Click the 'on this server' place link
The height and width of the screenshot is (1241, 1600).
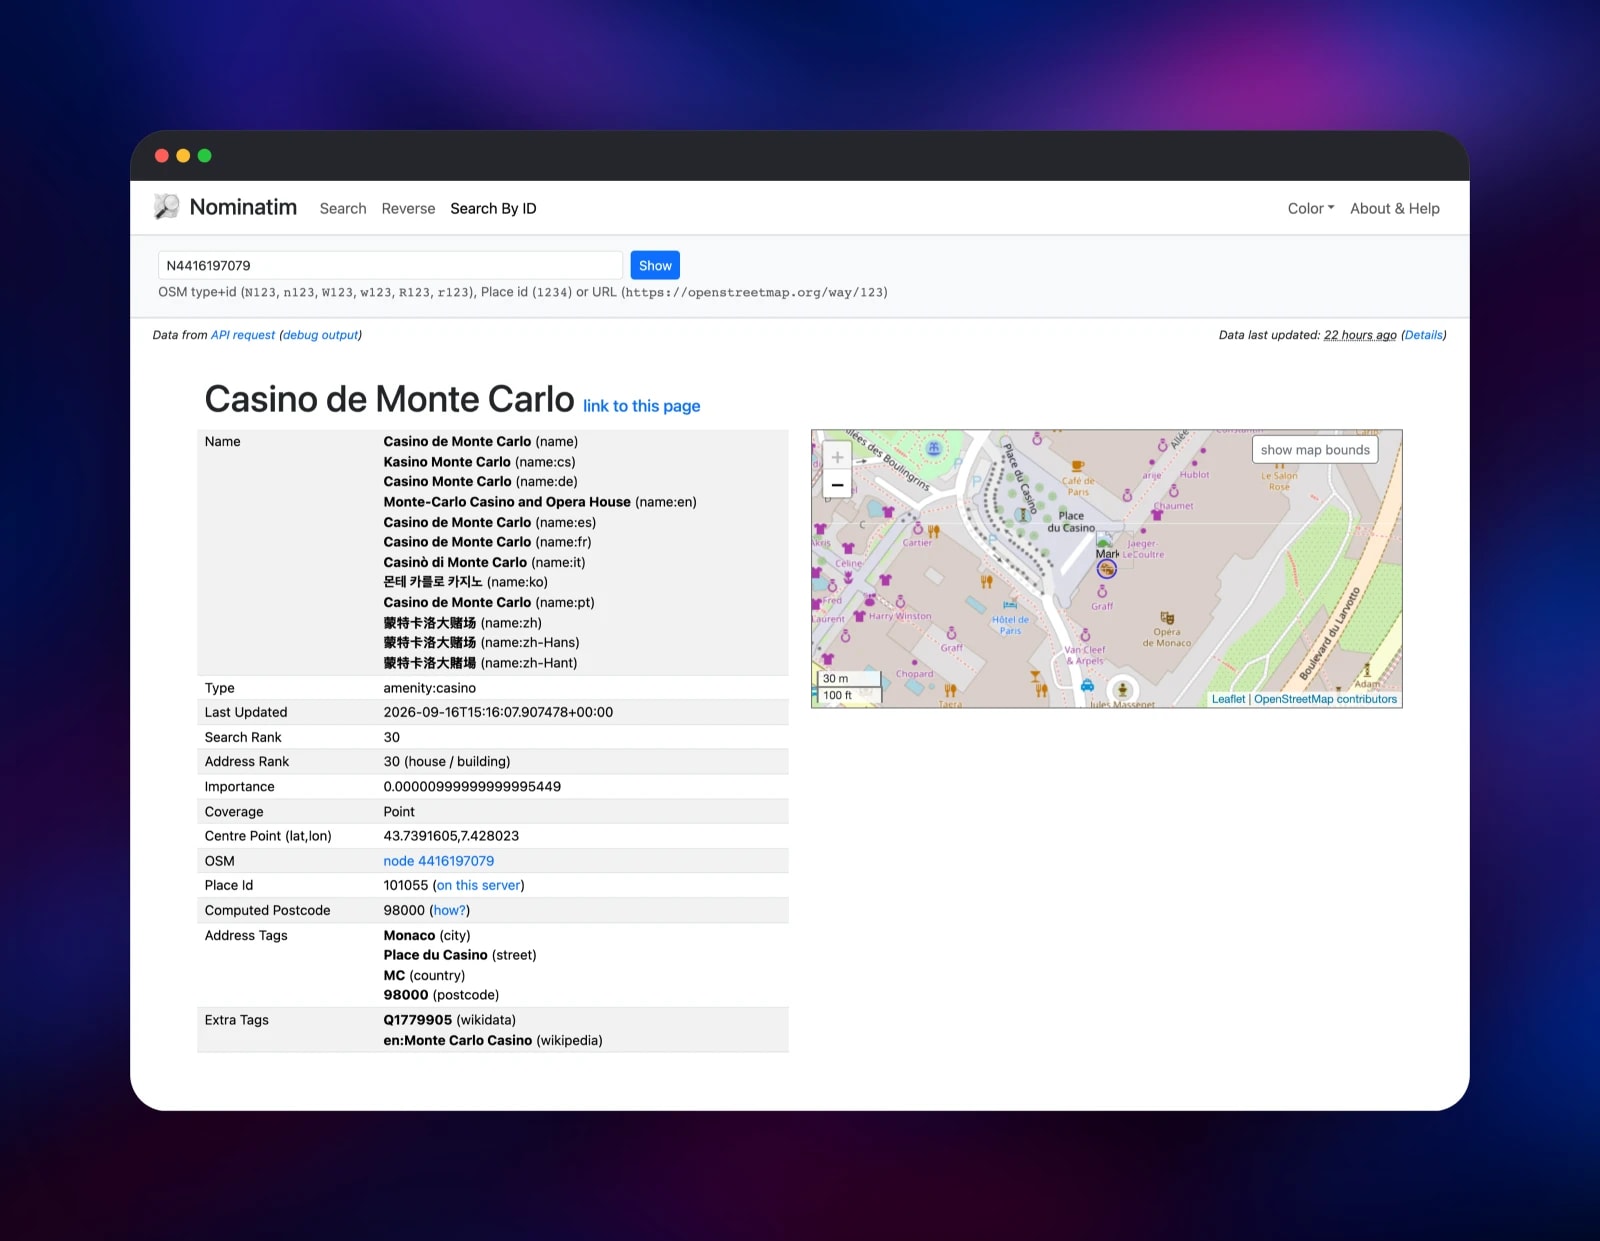tap(478, 885)
